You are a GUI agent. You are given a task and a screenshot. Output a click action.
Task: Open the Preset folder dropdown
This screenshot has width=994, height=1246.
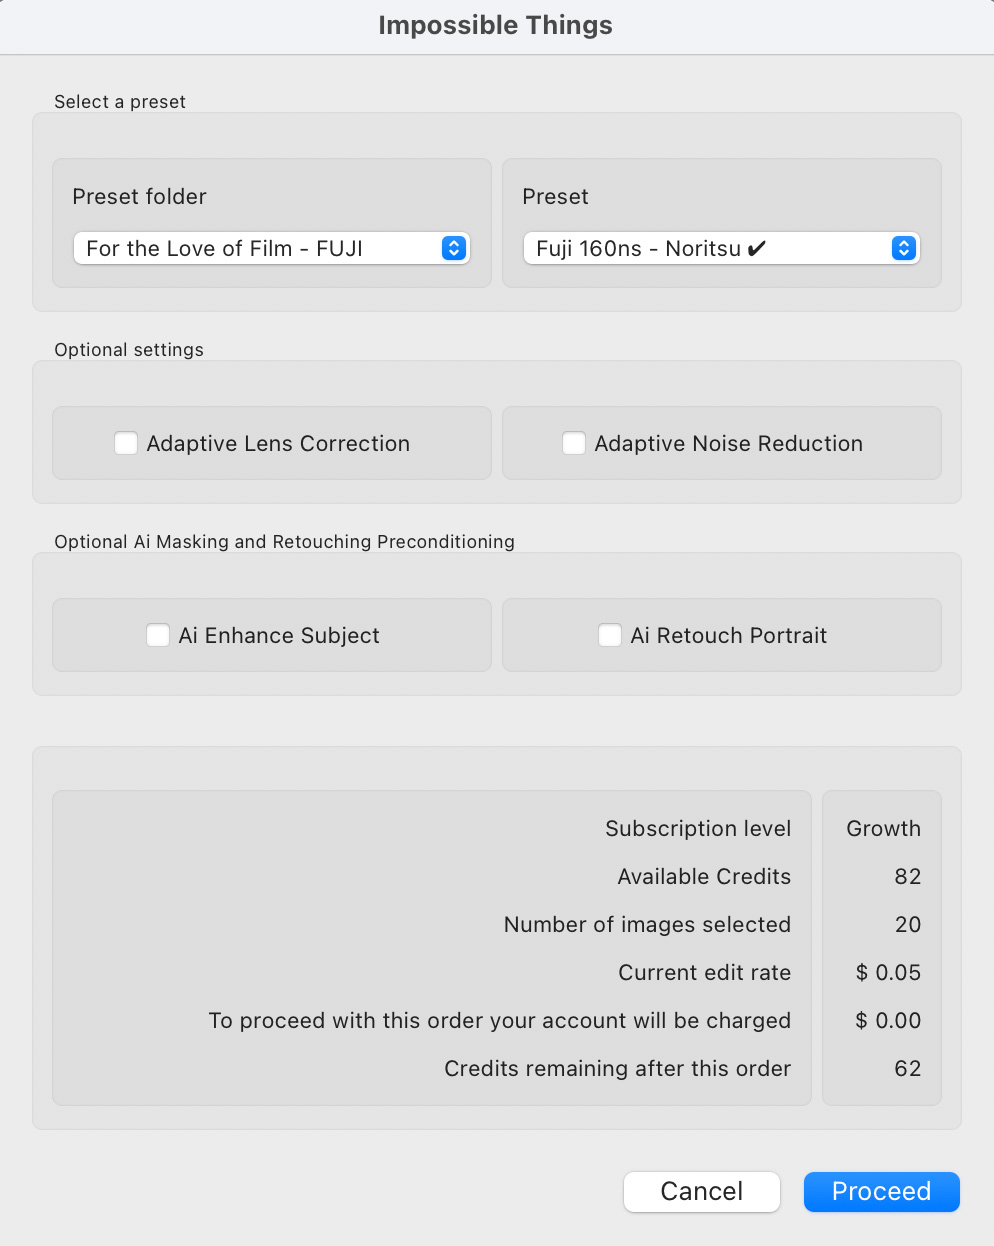271,248
